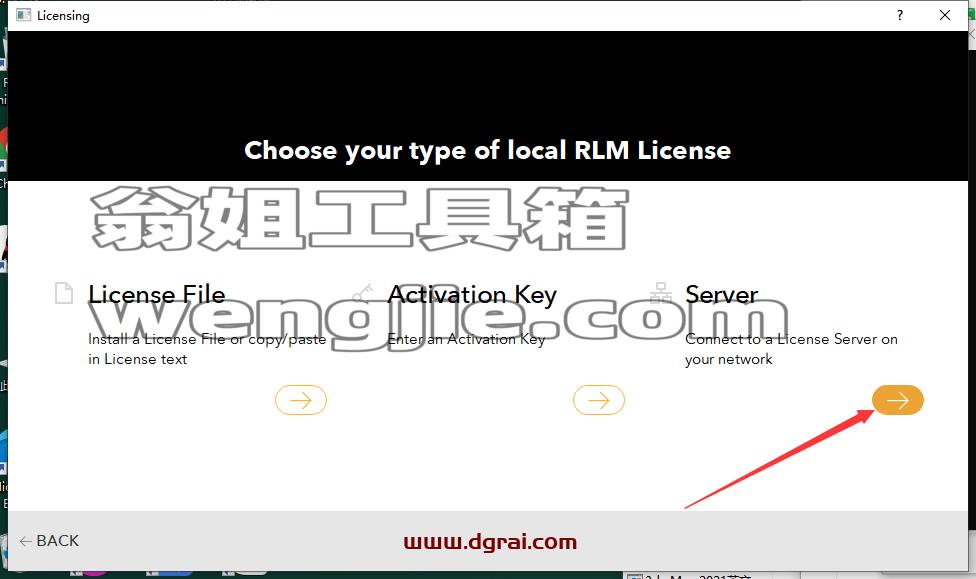Image resolution: width=976 pixels, height=579 pixels.
Task: Select the License File document icon
Action: click(x=64, y=293)
